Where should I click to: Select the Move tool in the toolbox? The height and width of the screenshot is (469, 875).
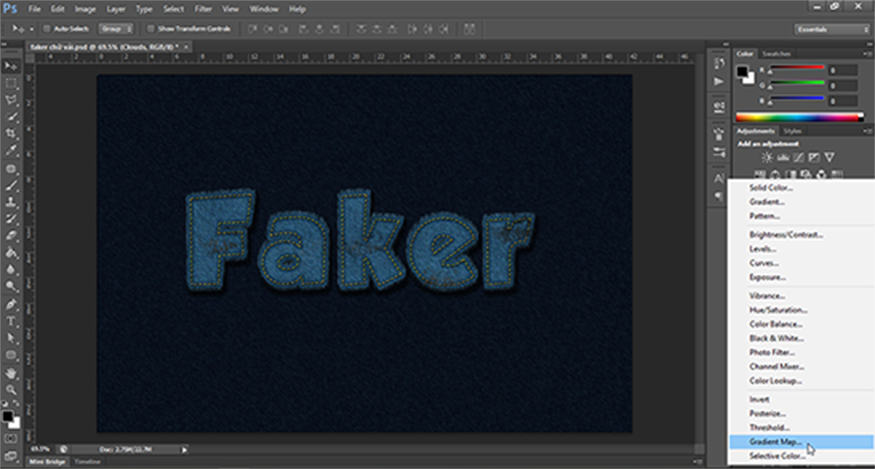point(11,65)
